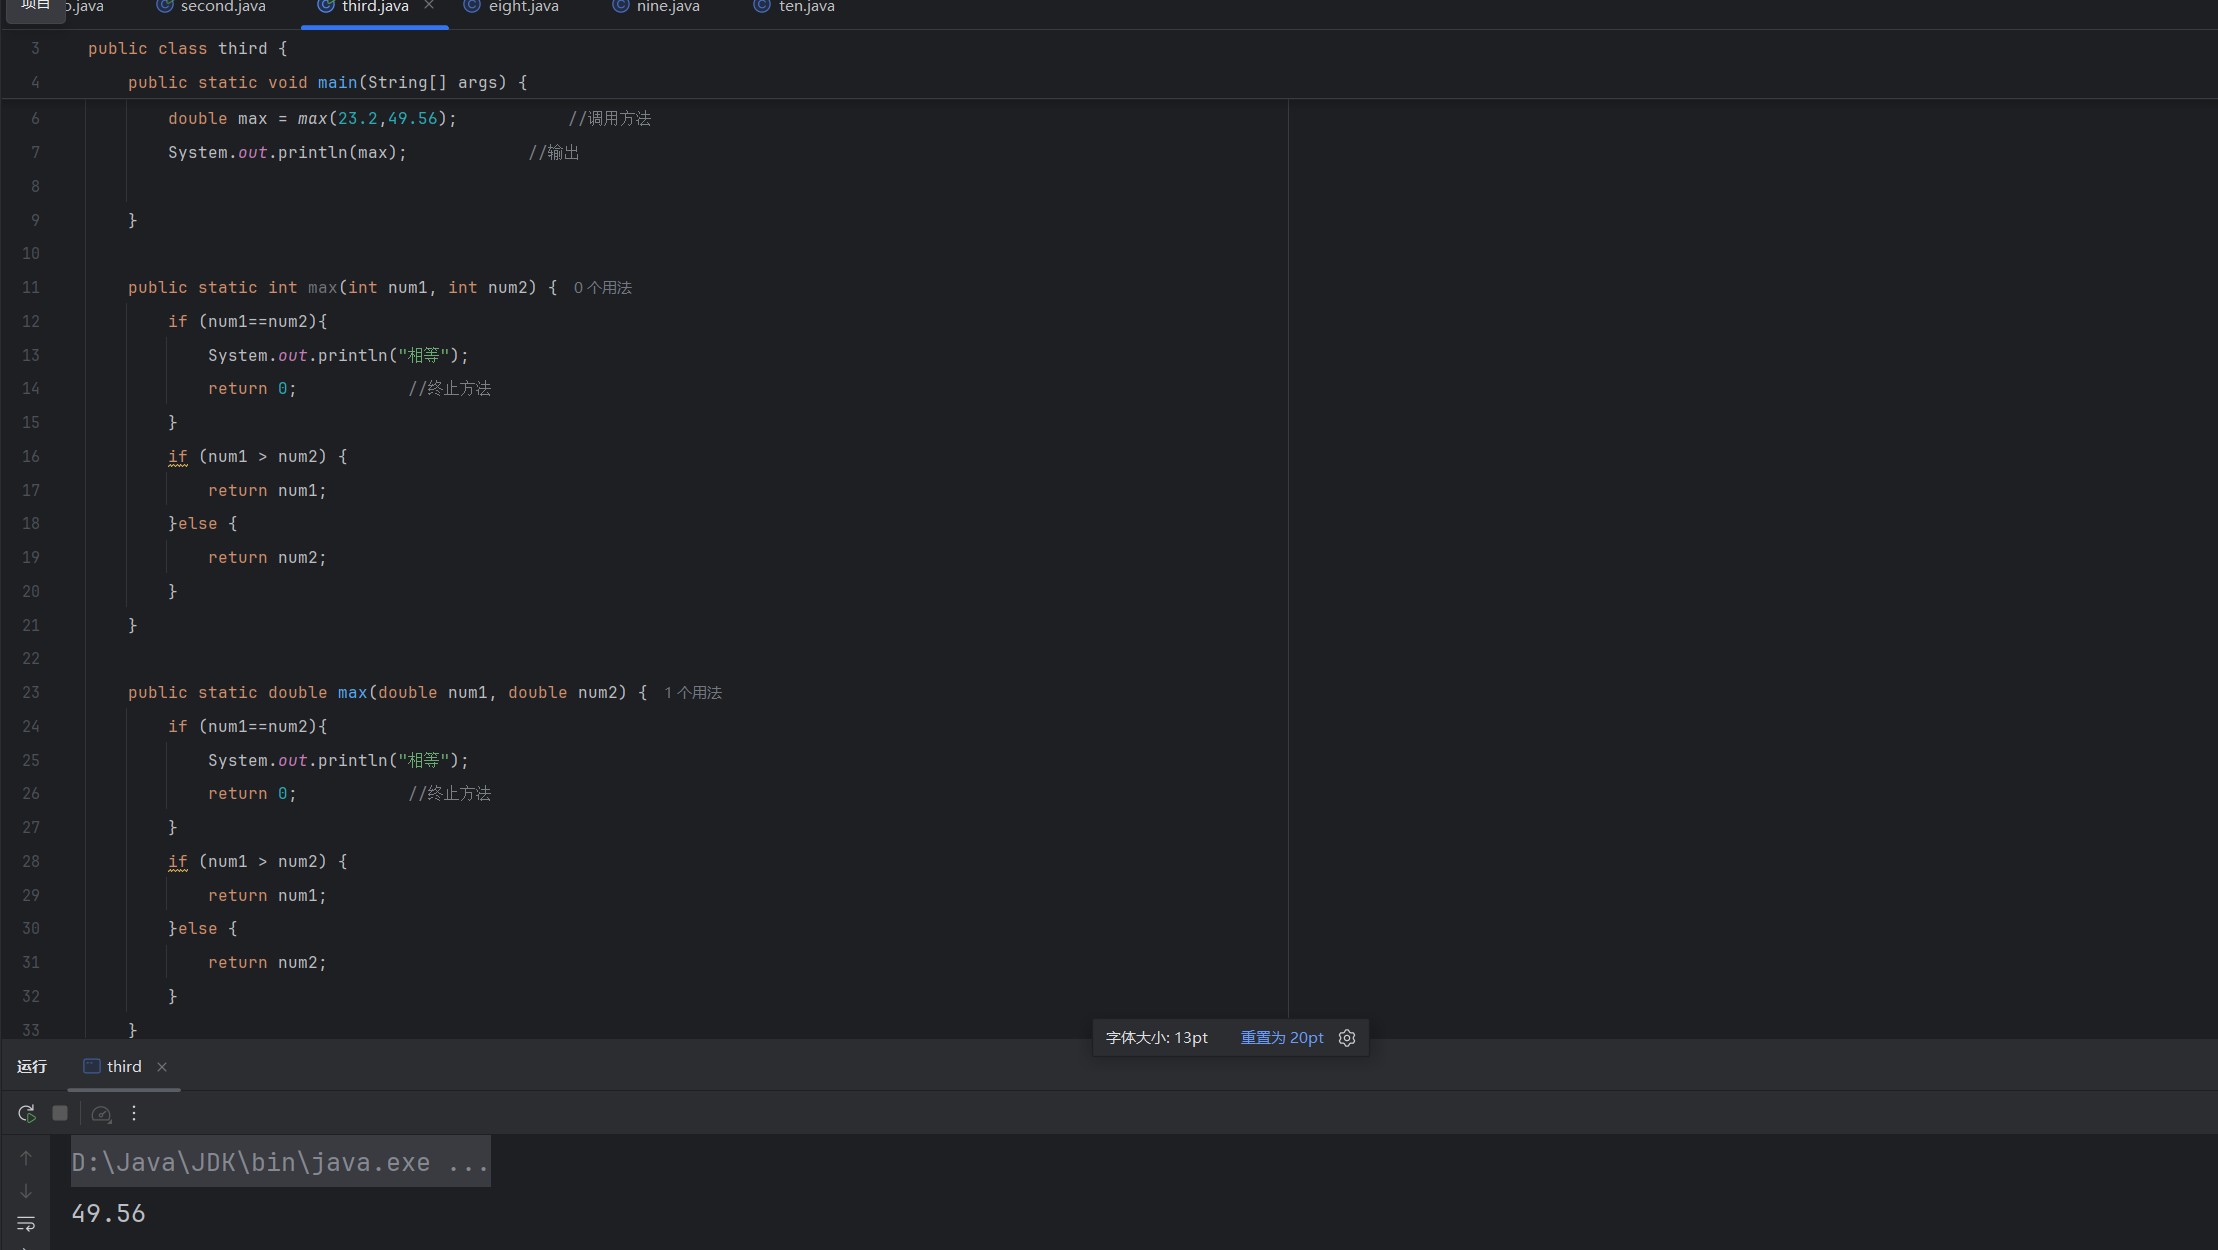Open the eight.java tab
The image size is (2218, 1250).
[x=512, y=7]
